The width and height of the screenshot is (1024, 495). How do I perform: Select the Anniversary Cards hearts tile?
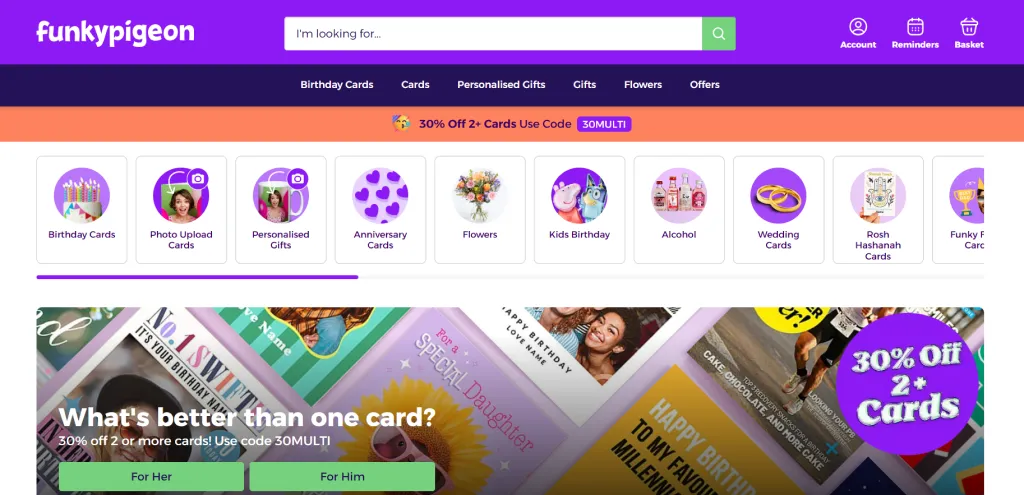[380, 210]
